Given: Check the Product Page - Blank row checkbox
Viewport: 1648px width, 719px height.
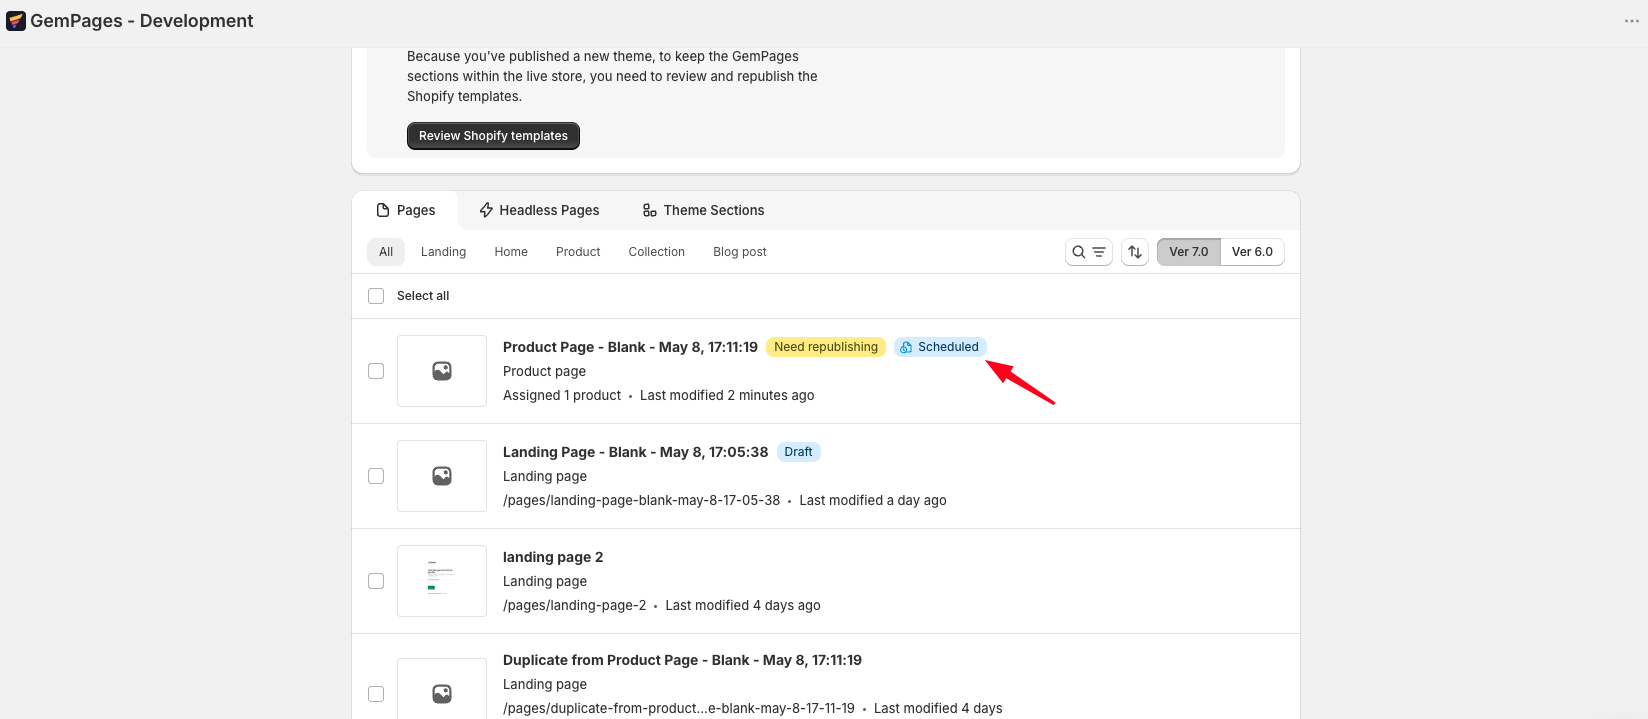Looking at the screenshot, I should coord(376,371).
